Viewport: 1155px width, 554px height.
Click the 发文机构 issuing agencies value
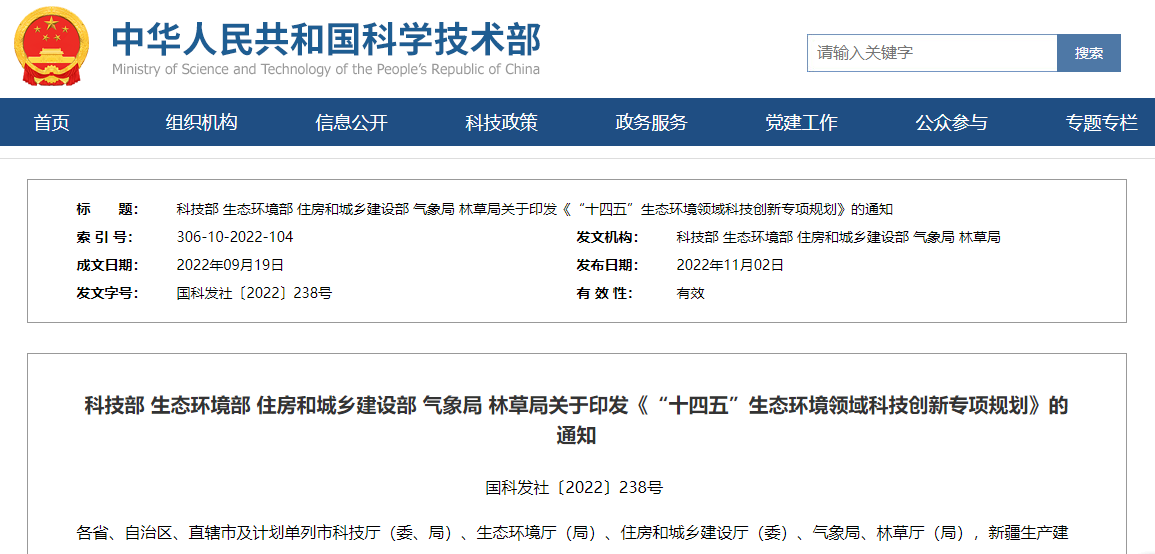point(838,237)
